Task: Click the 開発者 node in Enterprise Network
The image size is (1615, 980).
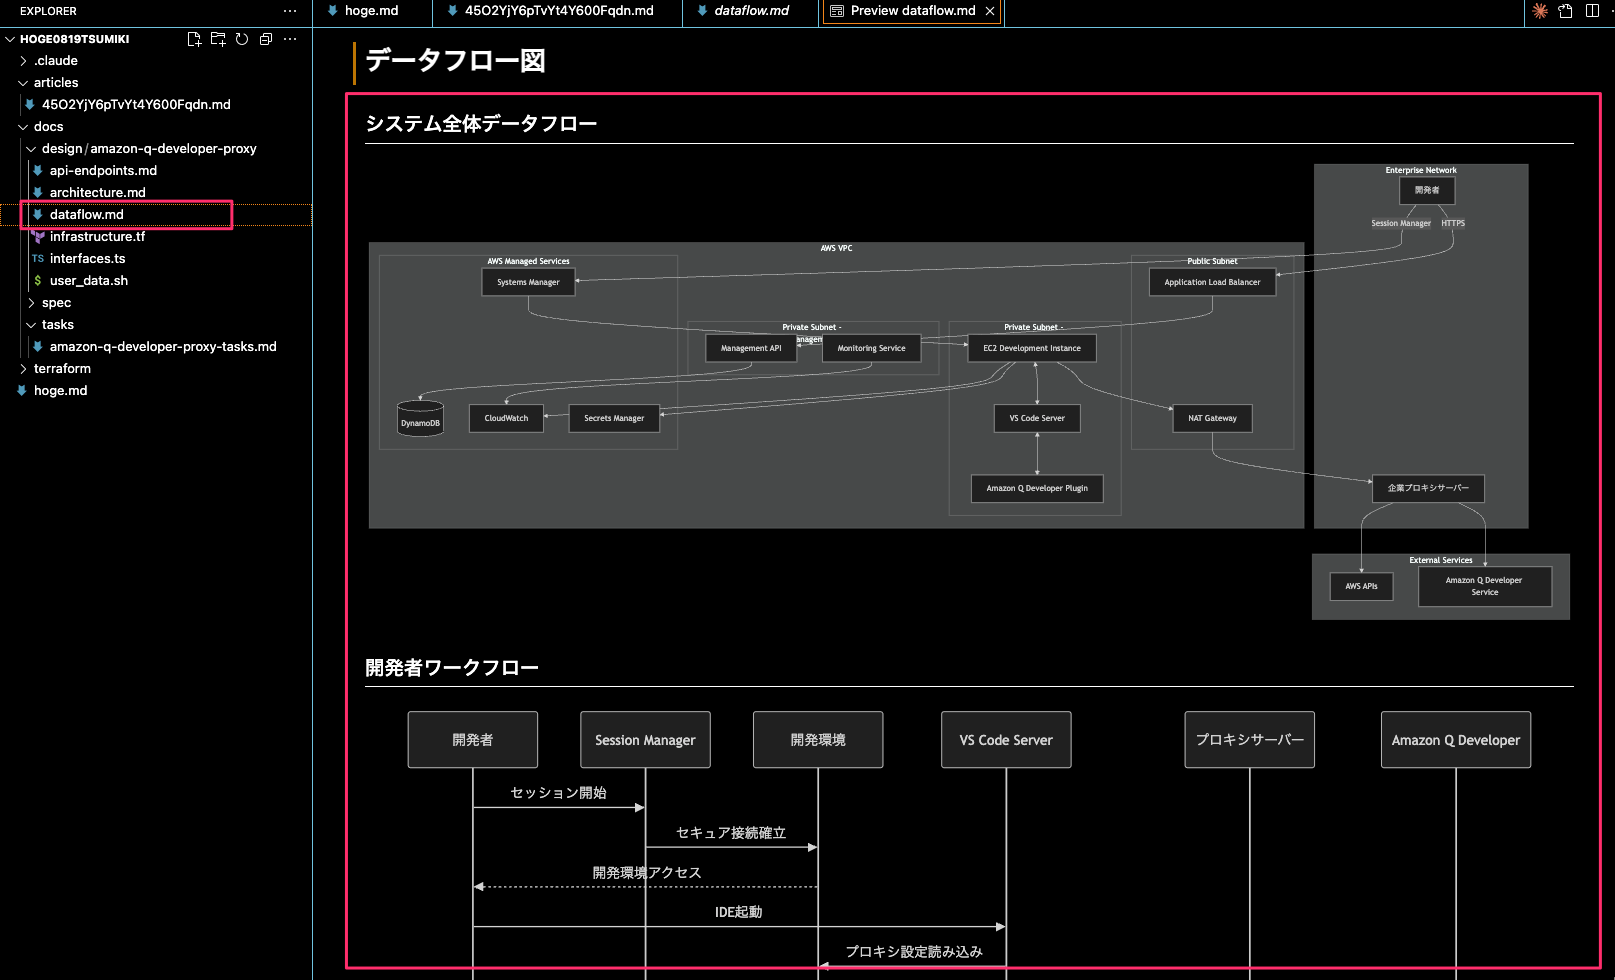Action: coord(1427,190)
